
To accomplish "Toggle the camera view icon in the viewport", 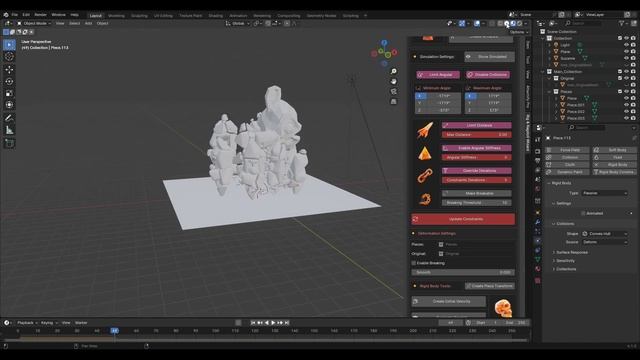I will (393, 91).
